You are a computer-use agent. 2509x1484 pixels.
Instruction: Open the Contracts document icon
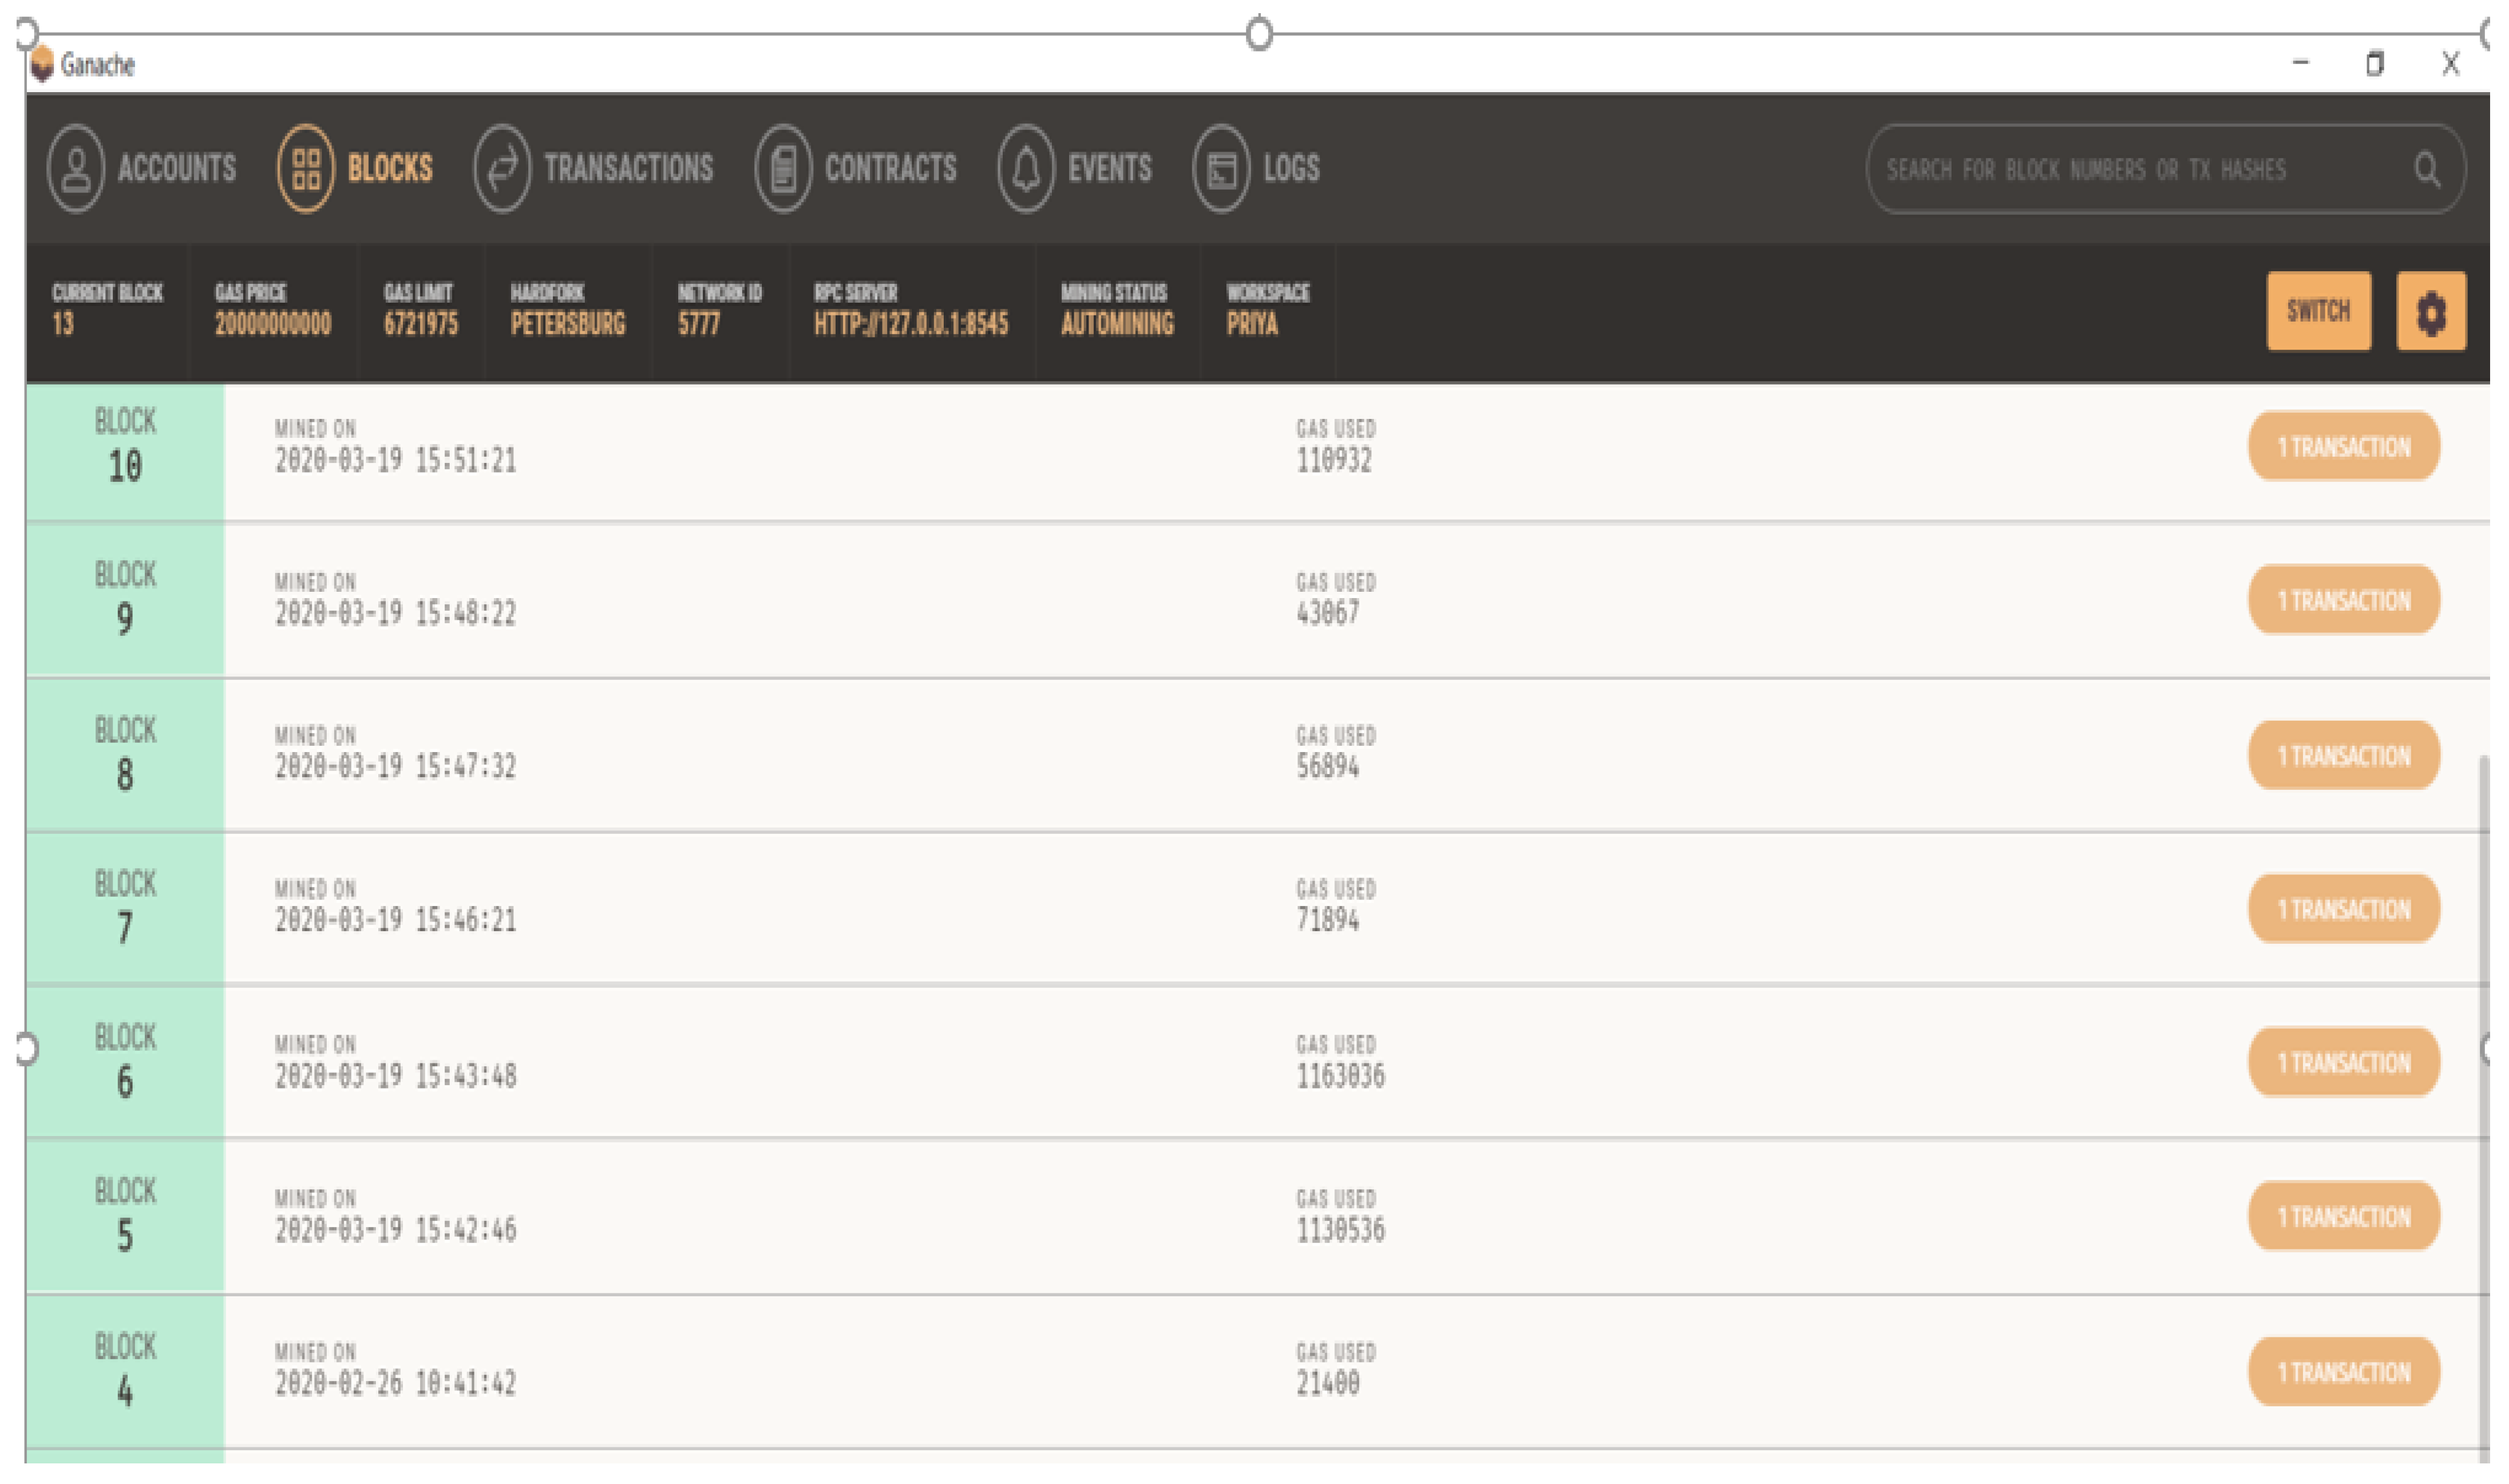(783, 168)
